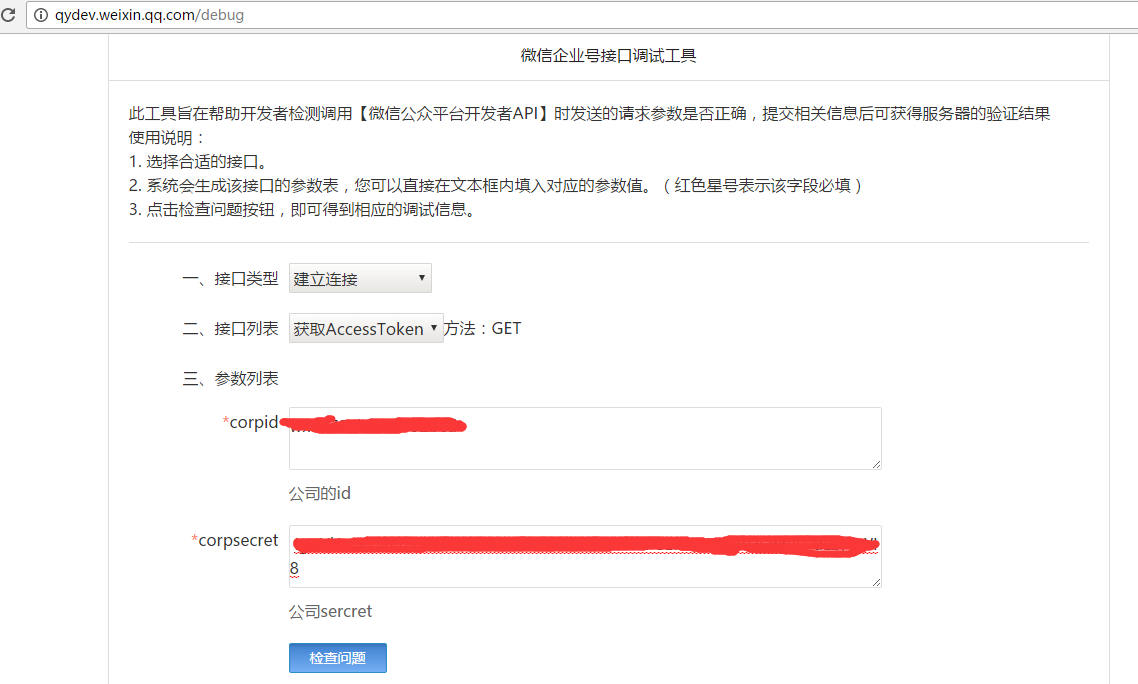Click the 公司的id description text
1138x684 pixels.
(320, 494)
